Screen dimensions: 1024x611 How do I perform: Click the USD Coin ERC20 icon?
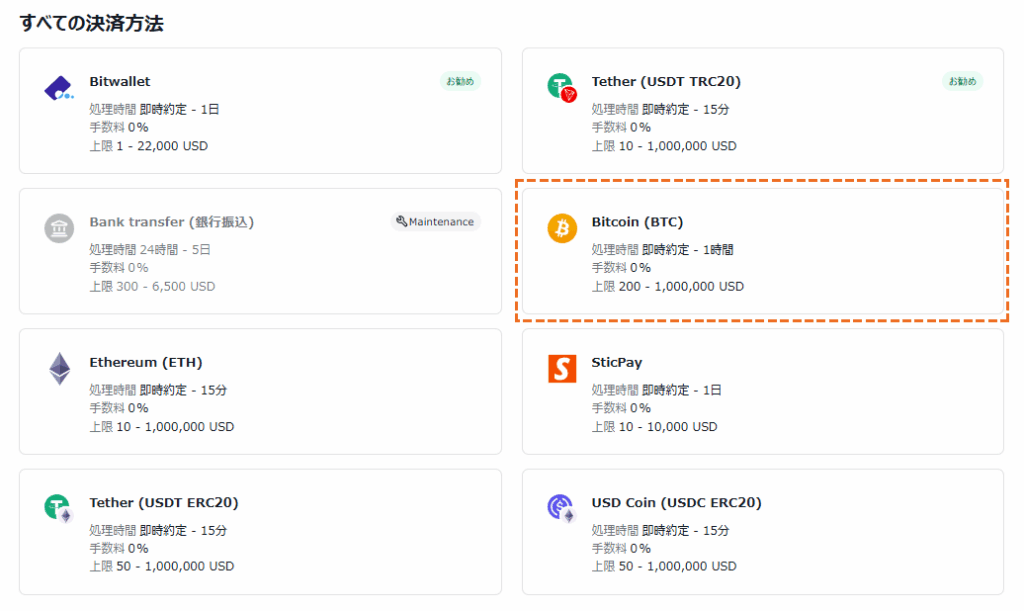click(561, 509)
